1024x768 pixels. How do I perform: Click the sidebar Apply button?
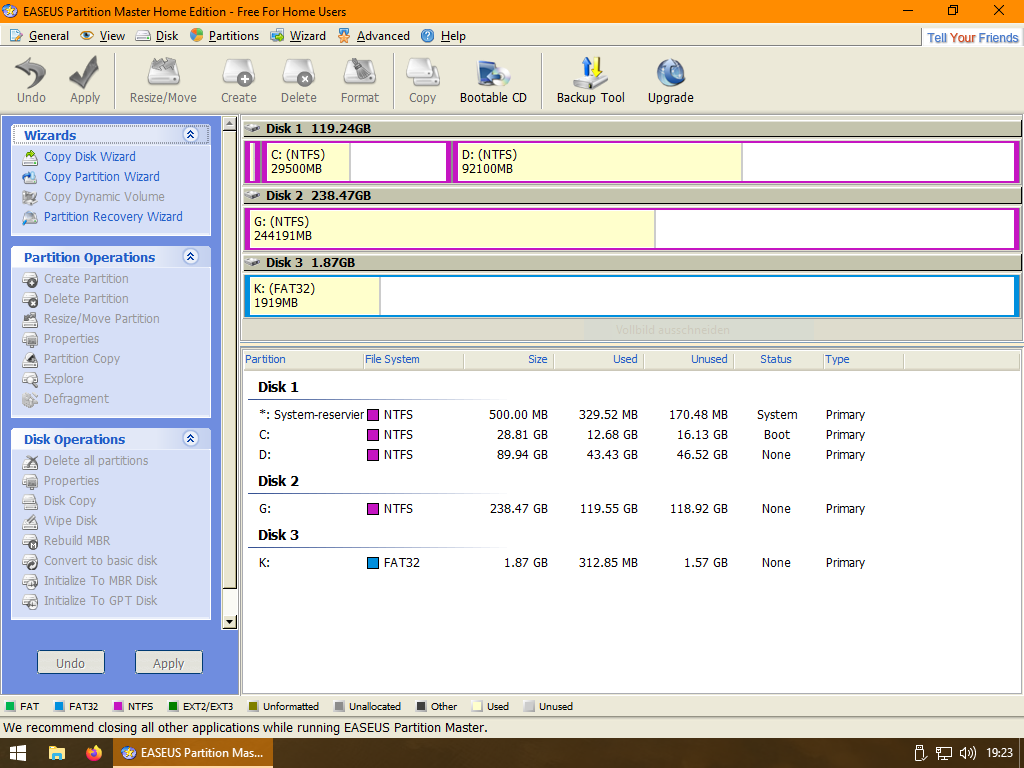[168, 663]
